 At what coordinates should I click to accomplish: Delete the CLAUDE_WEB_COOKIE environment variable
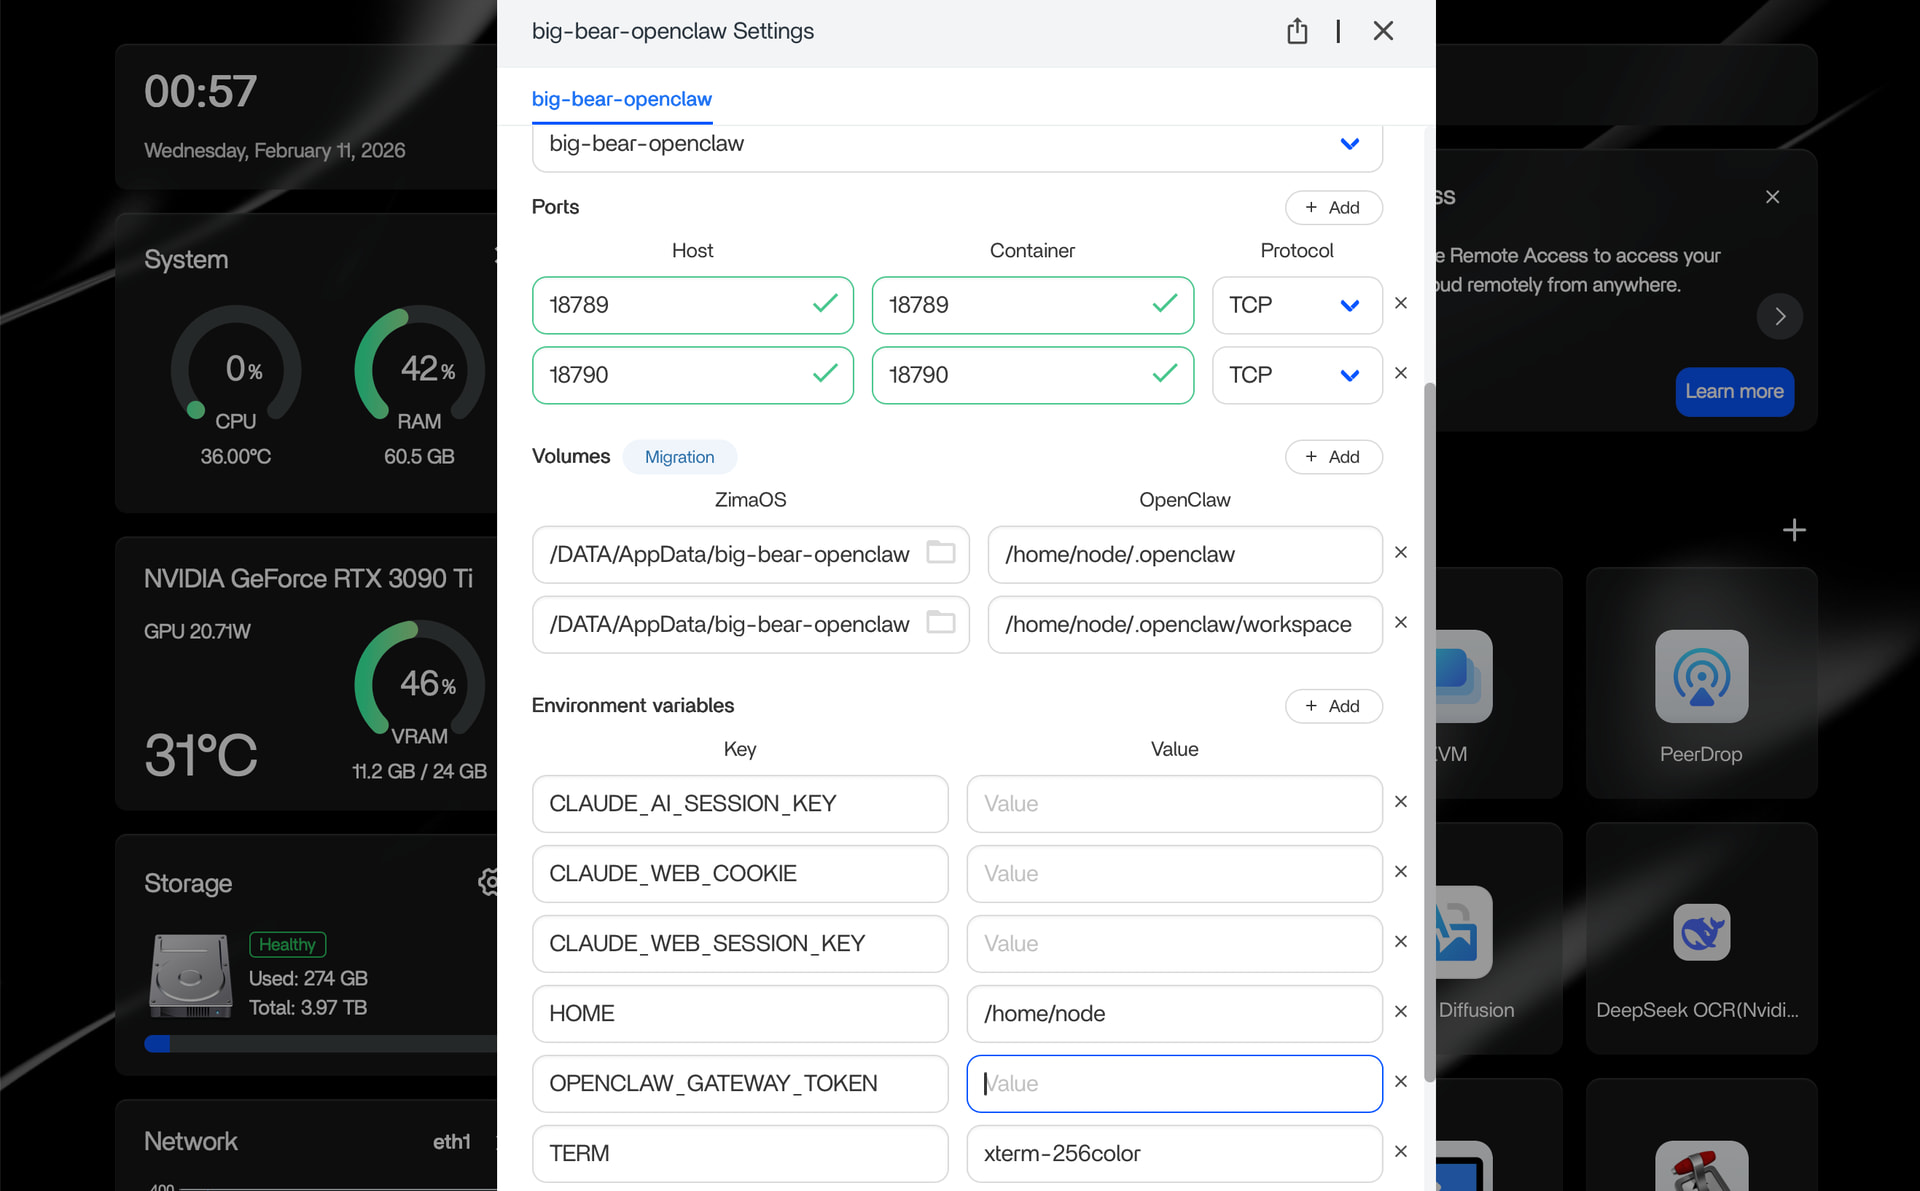(x=1401, y=872)
